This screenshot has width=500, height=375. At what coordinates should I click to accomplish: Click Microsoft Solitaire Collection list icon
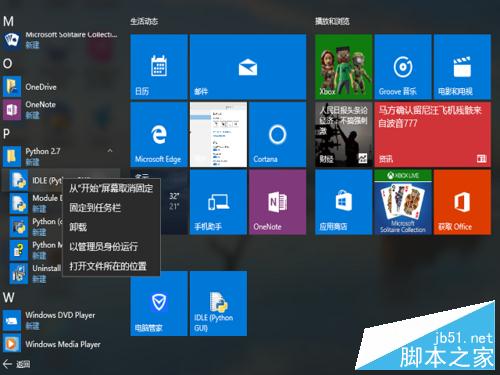coord(12,40)
